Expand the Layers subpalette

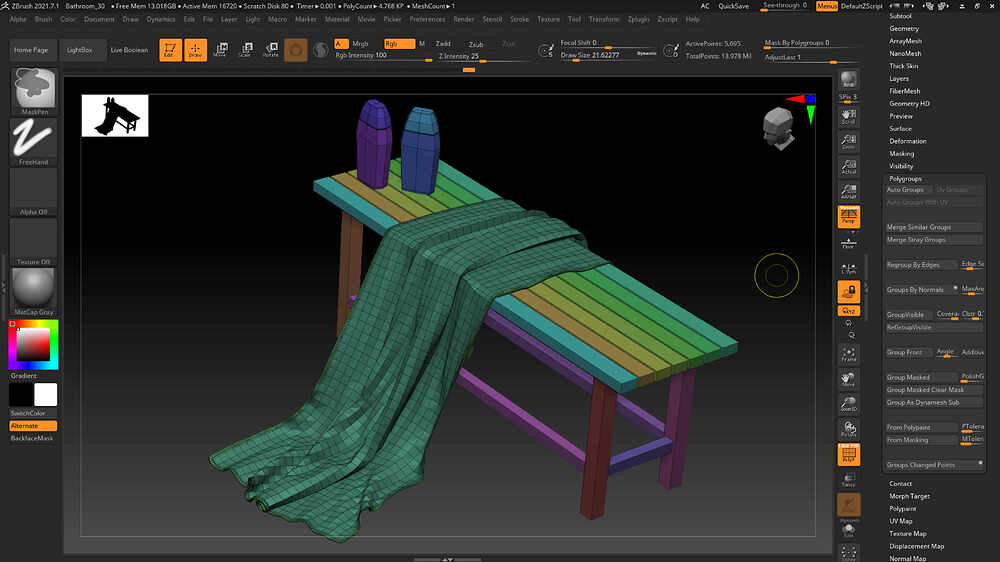tap(899, 78)
